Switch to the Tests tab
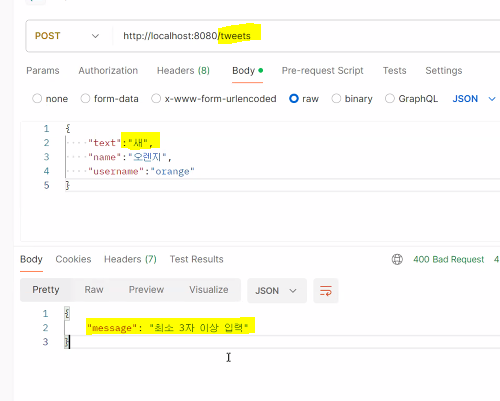Viewport: 500px width, 401px height. [394, 71]
